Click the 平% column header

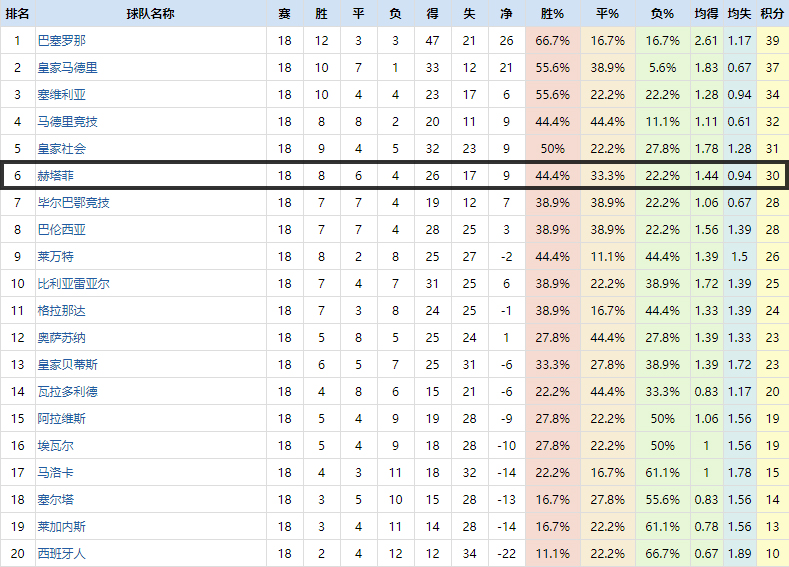coord(607,14)
